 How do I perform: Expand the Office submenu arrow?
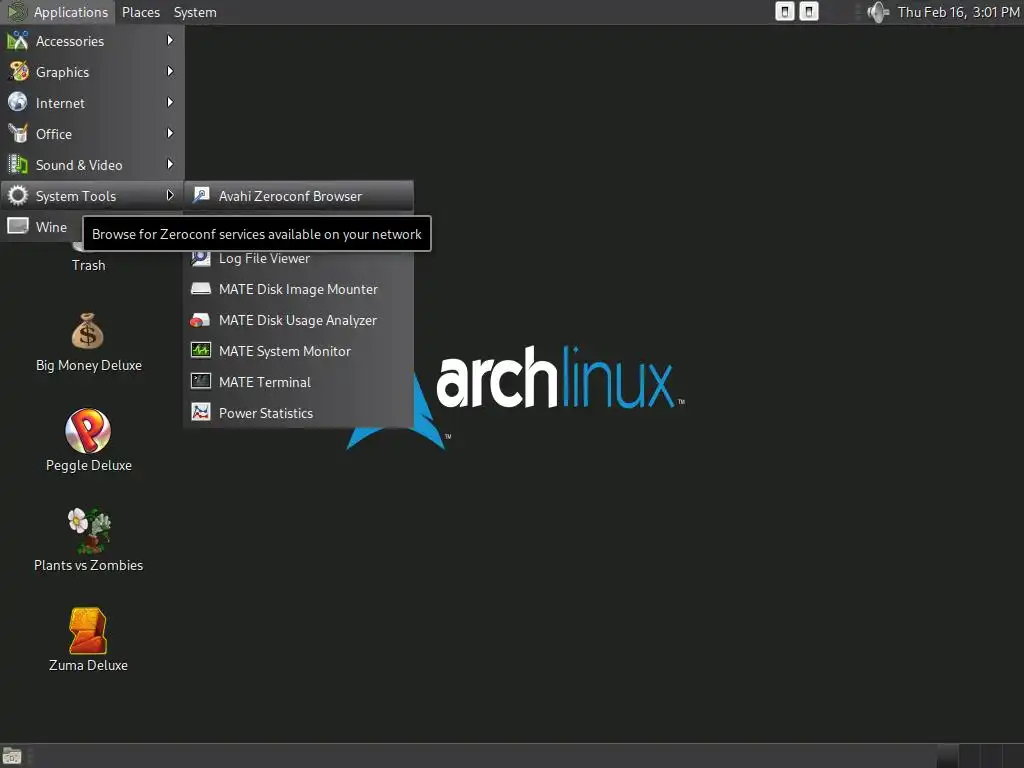click(x=170, y=133)
